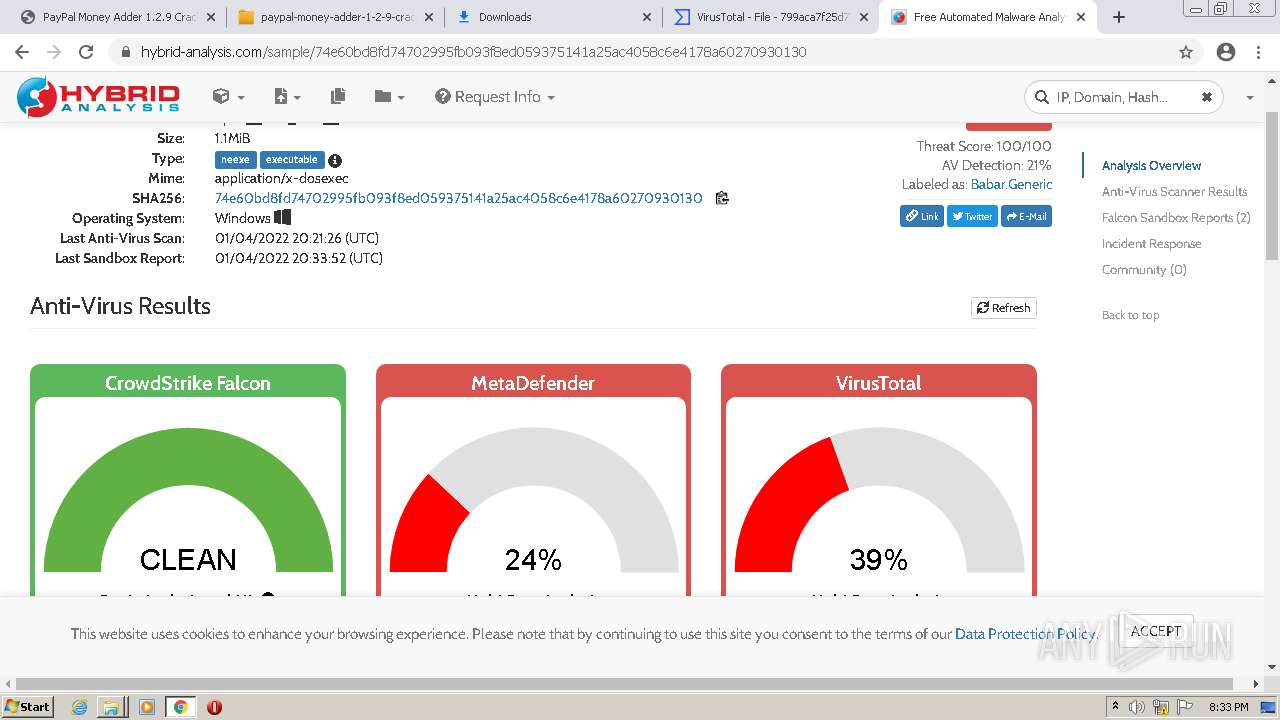Expand the Request Info menu

pos(495,96)
